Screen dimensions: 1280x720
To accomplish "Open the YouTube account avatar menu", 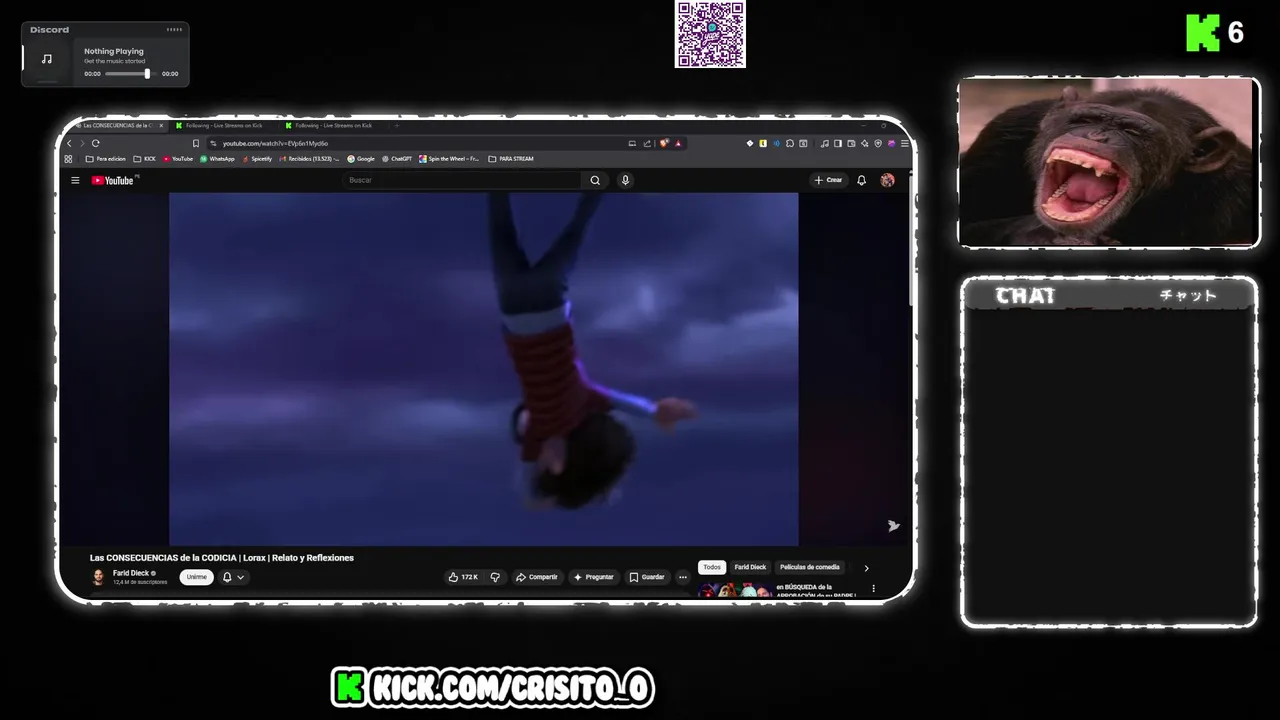I will (887, 180).
